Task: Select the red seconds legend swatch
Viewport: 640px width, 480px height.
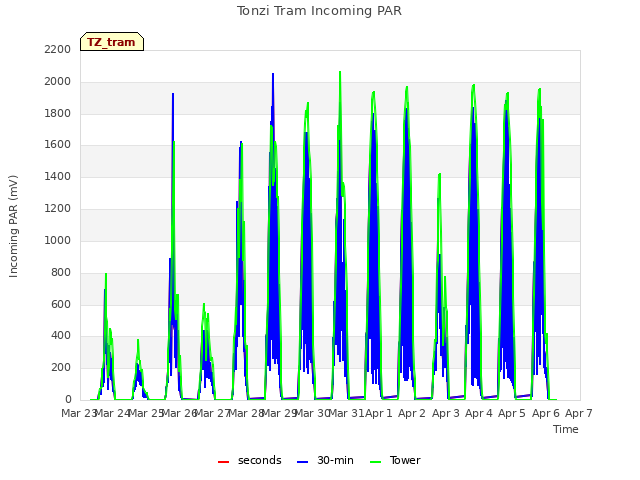Action: (223, 462)
